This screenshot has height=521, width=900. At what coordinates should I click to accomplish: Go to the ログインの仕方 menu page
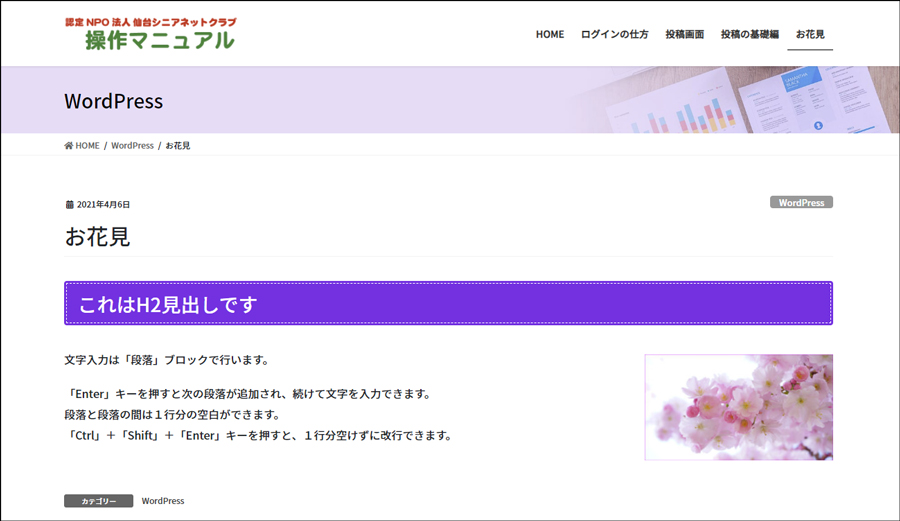pos(614,35)
